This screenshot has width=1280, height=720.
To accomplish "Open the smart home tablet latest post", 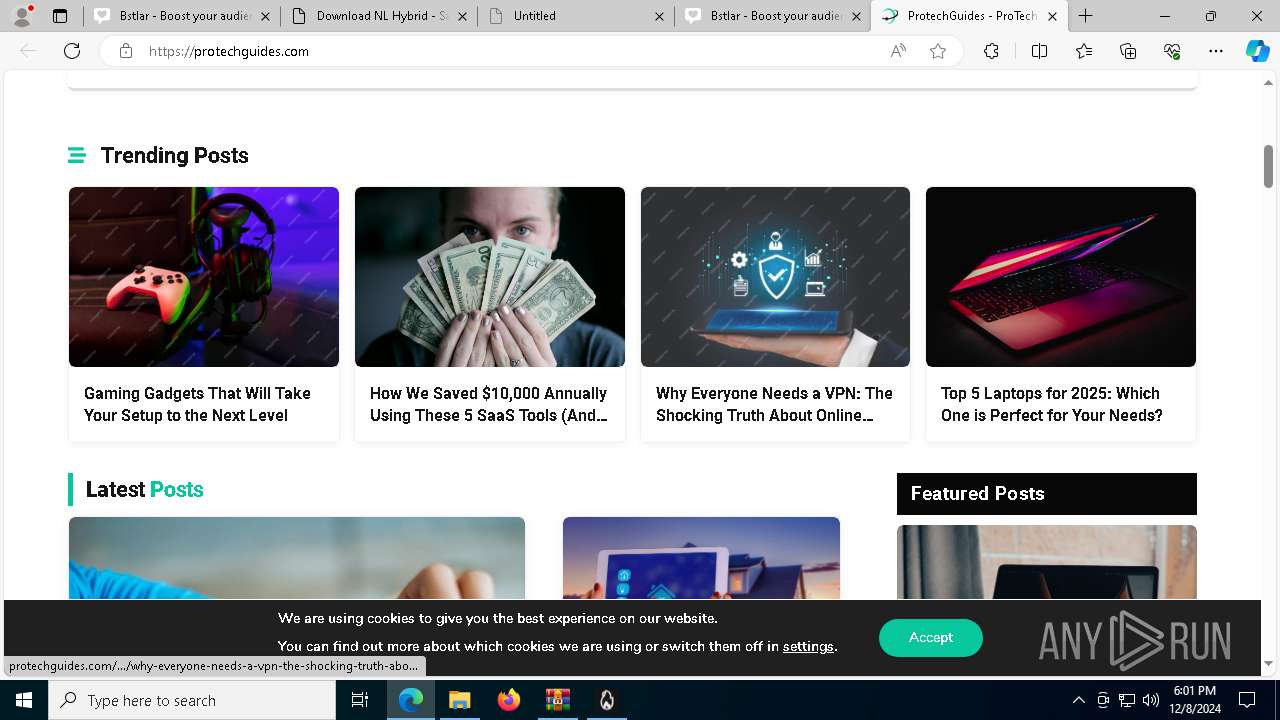I will [701, 558].
